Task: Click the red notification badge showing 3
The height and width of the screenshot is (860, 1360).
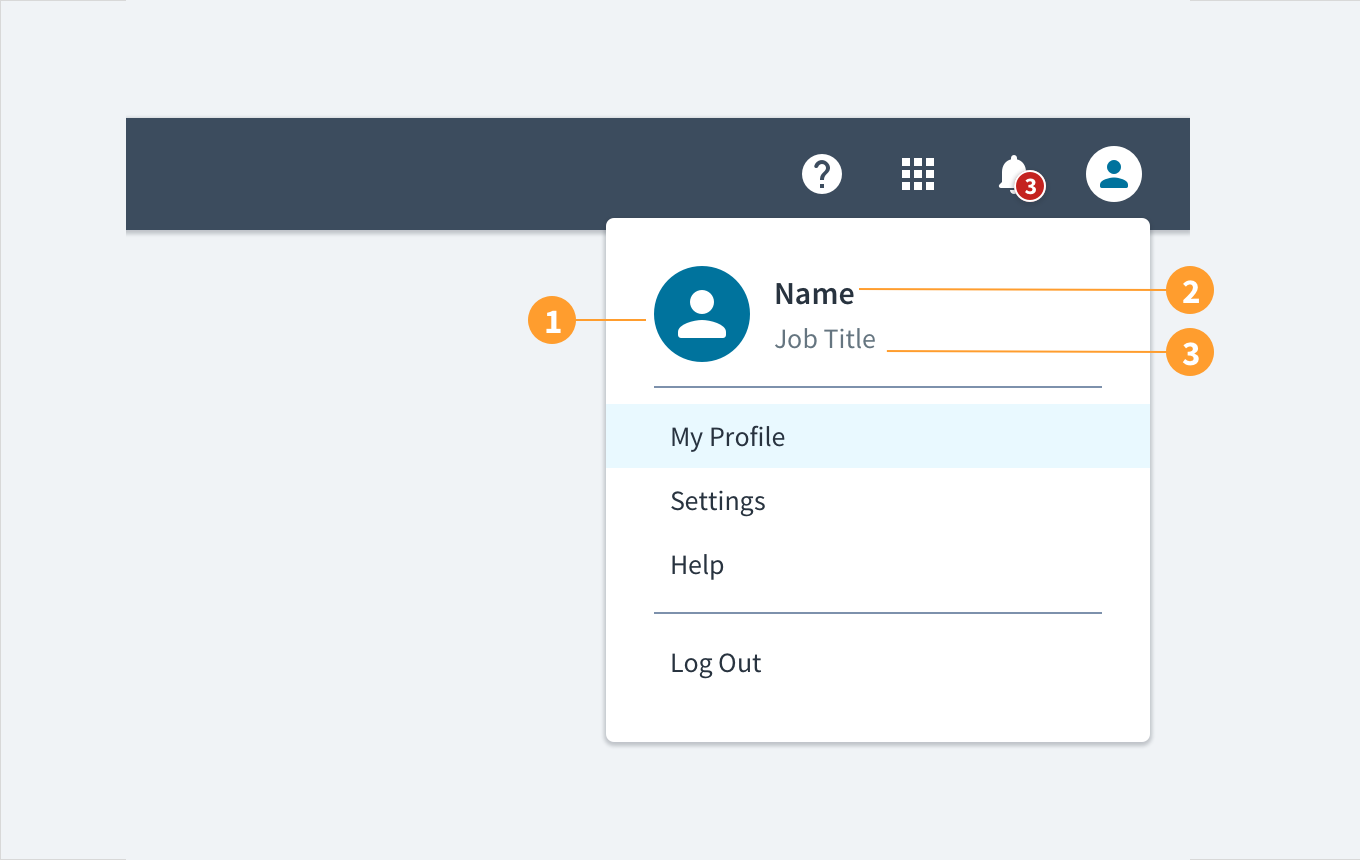Action: pos(1031,186)
